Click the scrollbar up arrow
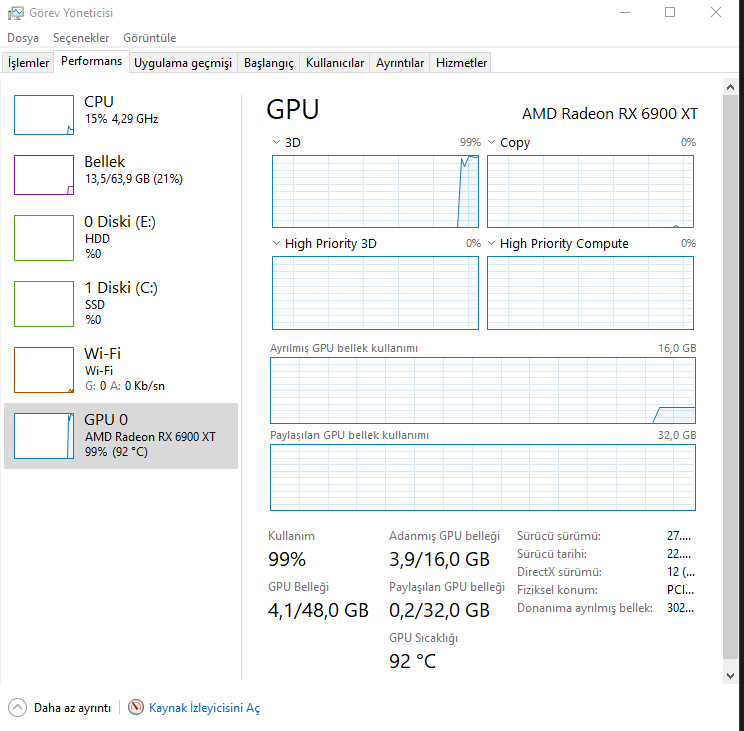 click(730, 87)
